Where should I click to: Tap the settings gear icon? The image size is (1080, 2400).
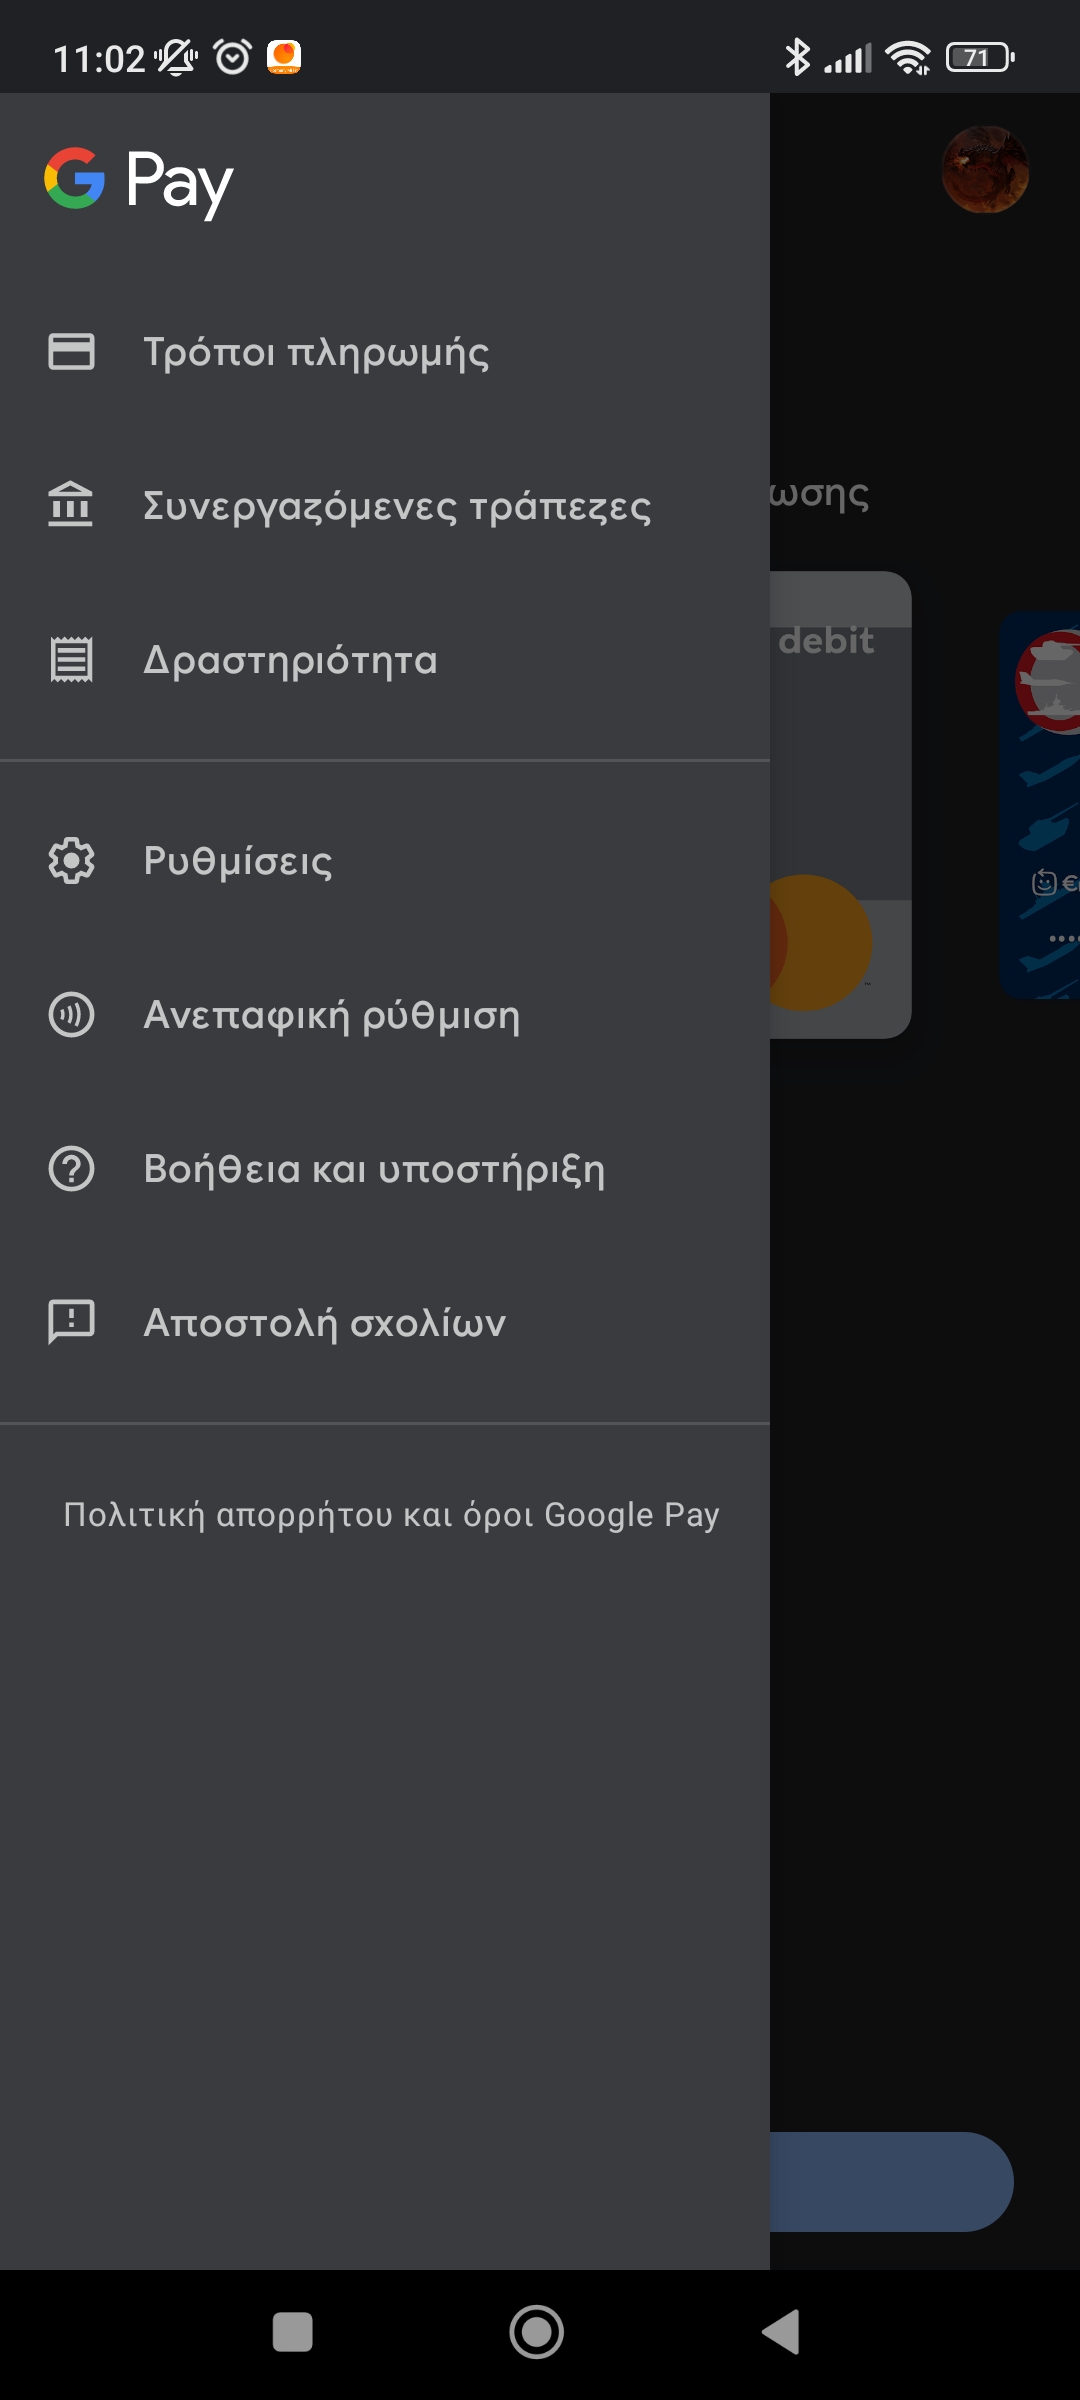coord(71,860)
